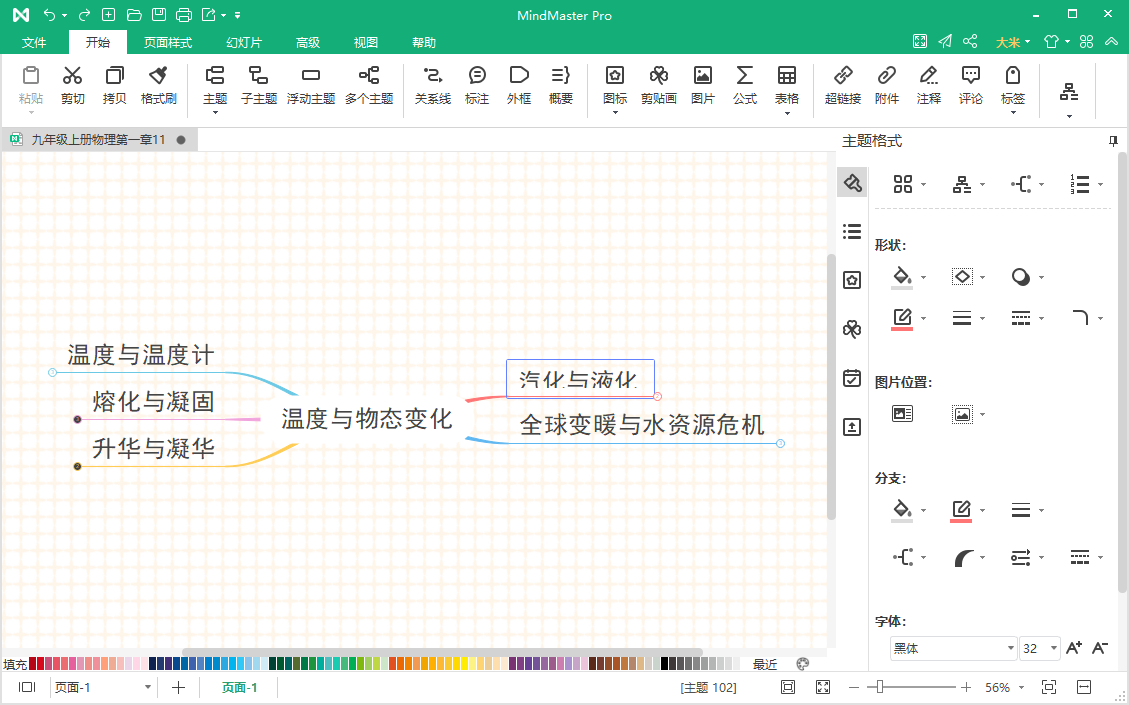Click the Share icon in top right

[970, 41]
